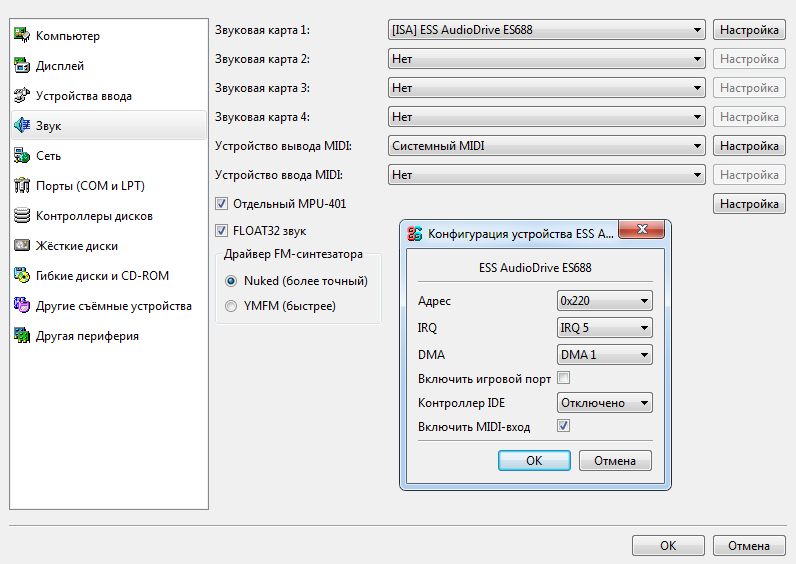
Task: Switch to the Дисплей label
Action: click(60, 65)
